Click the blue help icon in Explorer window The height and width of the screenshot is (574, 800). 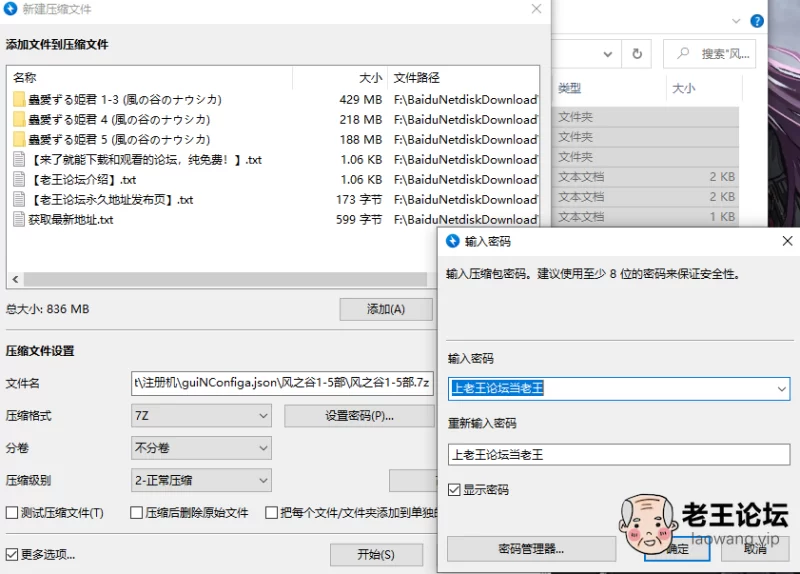[757, 21]
